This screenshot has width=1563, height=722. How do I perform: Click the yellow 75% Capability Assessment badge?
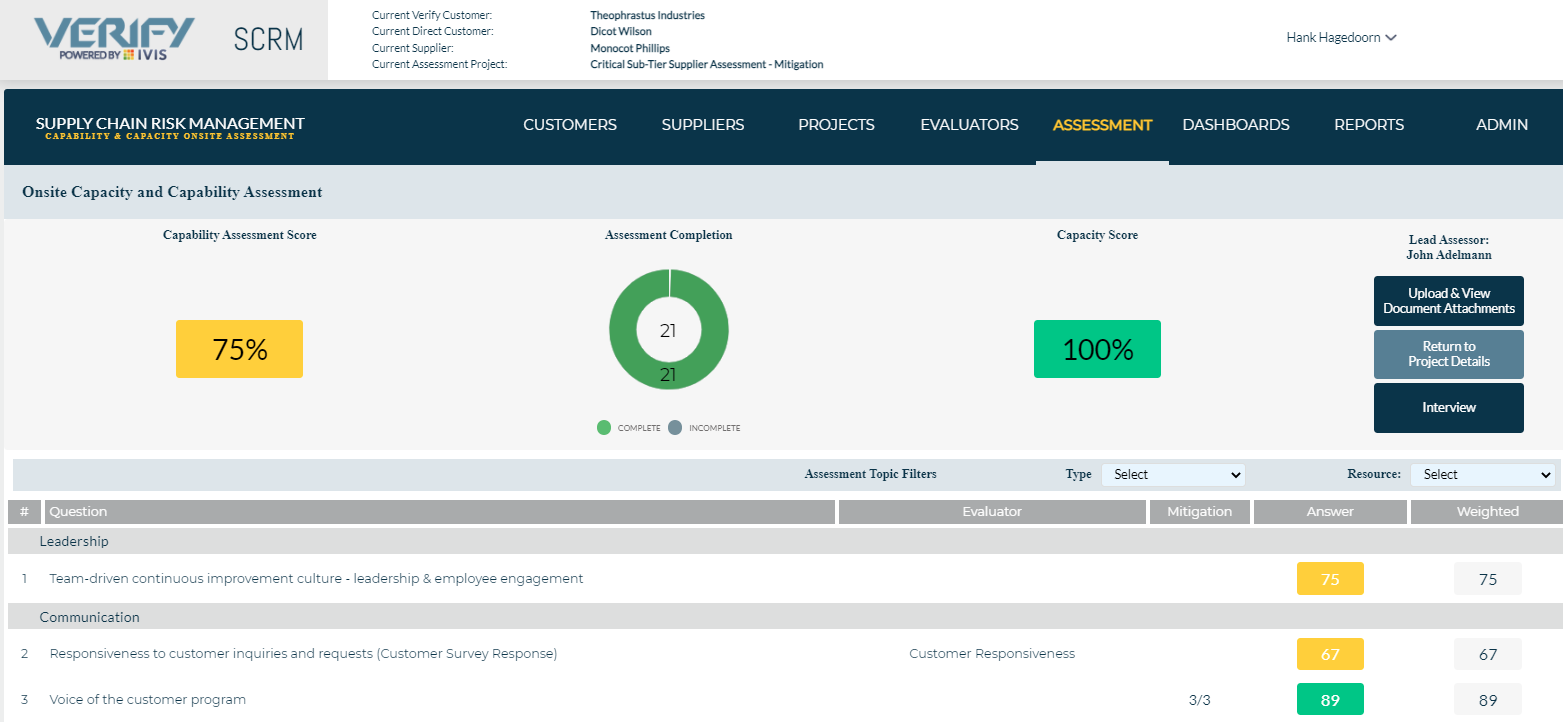click(x=239, y=349)
